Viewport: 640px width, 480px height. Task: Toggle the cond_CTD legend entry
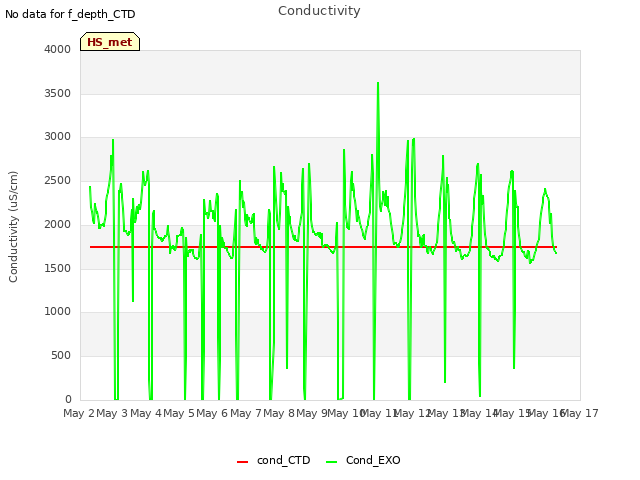click(273, 461)
